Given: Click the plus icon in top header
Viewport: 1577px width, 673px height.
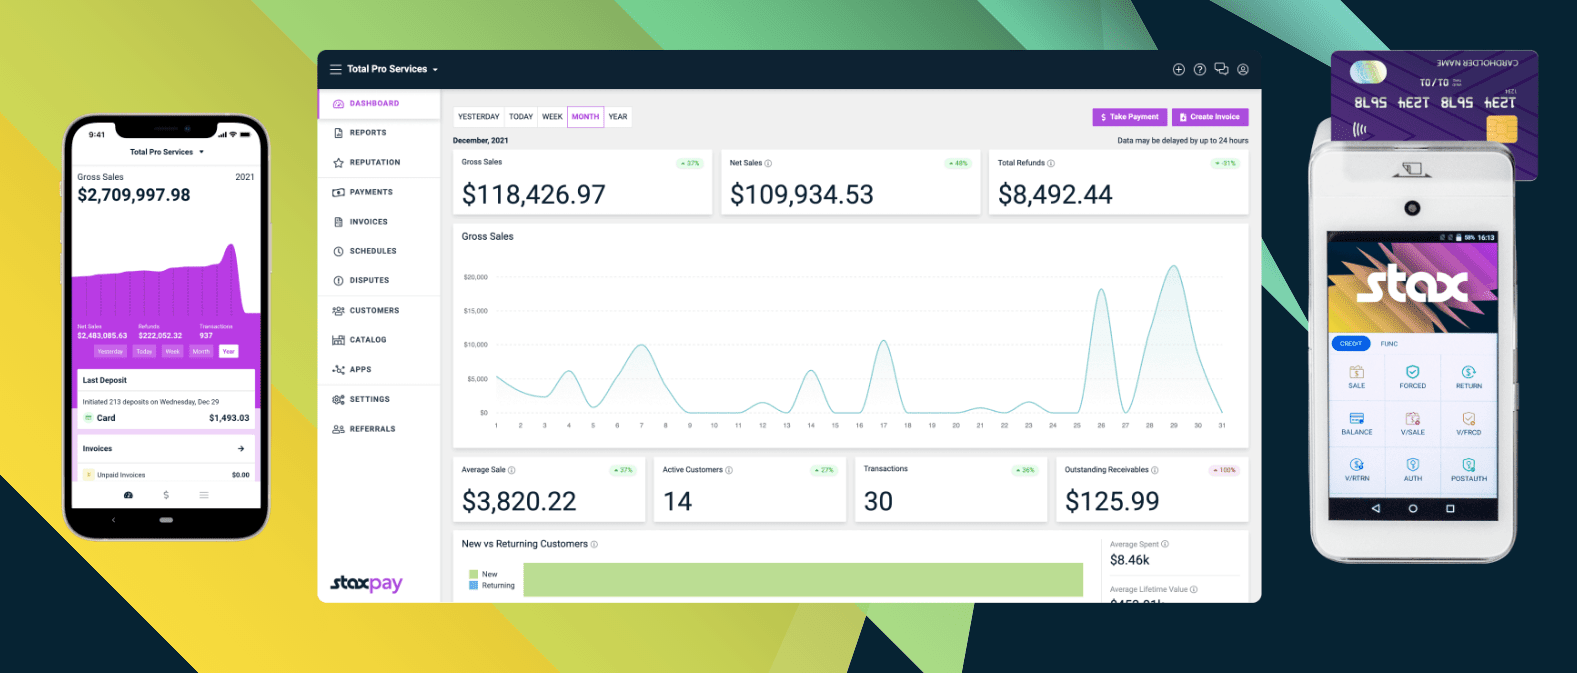Looking at the screenshot, I should point(1178,70).
